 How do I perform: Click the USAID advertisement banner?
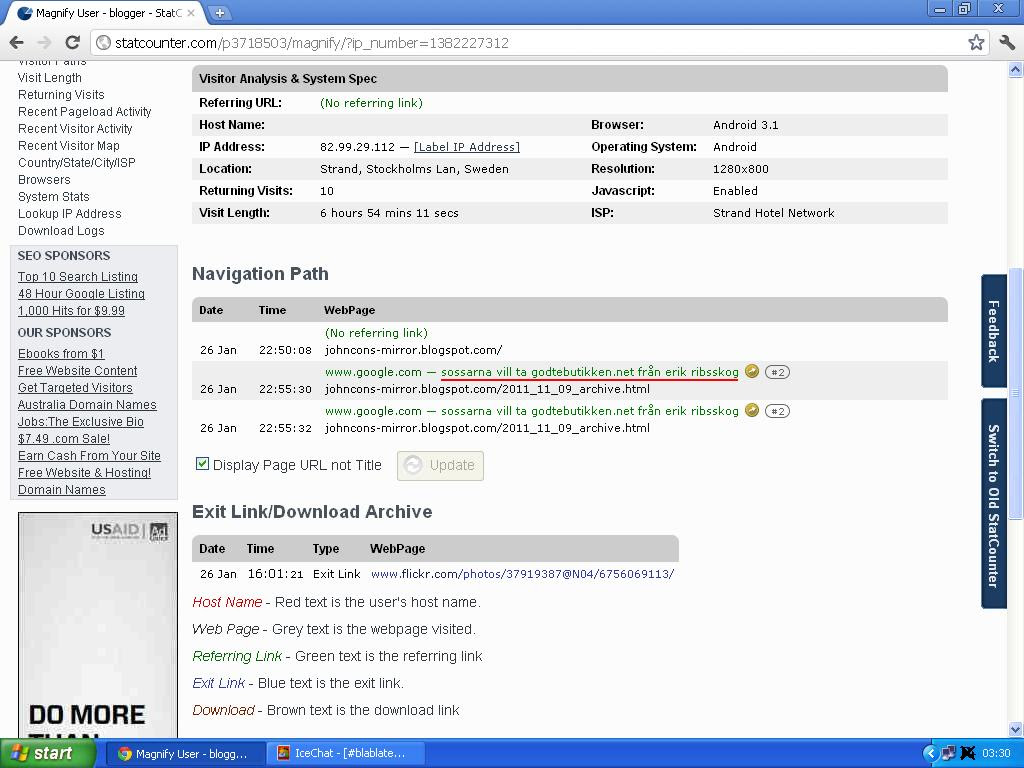point(98,625)
